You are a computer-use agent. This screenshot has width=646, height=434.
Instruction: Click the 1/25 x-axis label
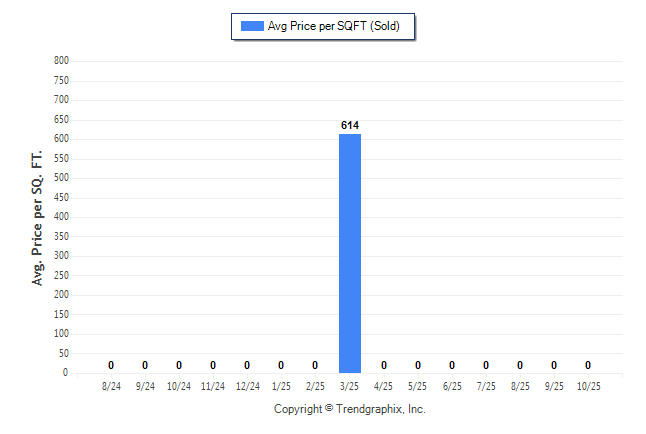(x=281, y=386)
